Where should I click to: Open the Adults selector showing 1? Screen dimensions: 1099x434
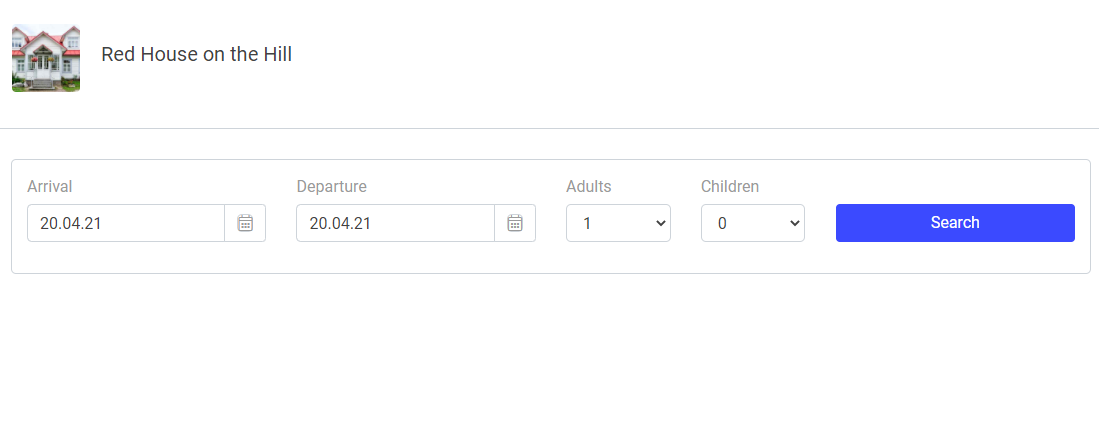coord(618,223)
